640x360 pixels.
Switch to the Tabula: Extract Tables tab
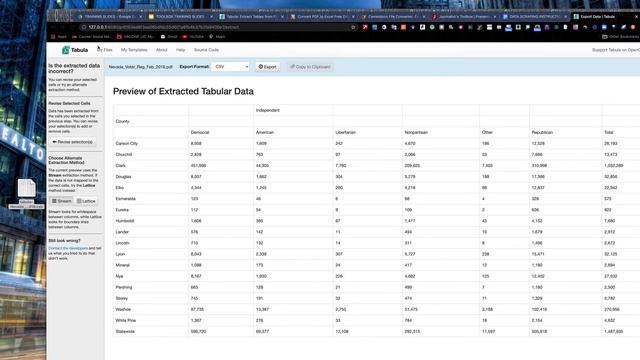(251, 17)
